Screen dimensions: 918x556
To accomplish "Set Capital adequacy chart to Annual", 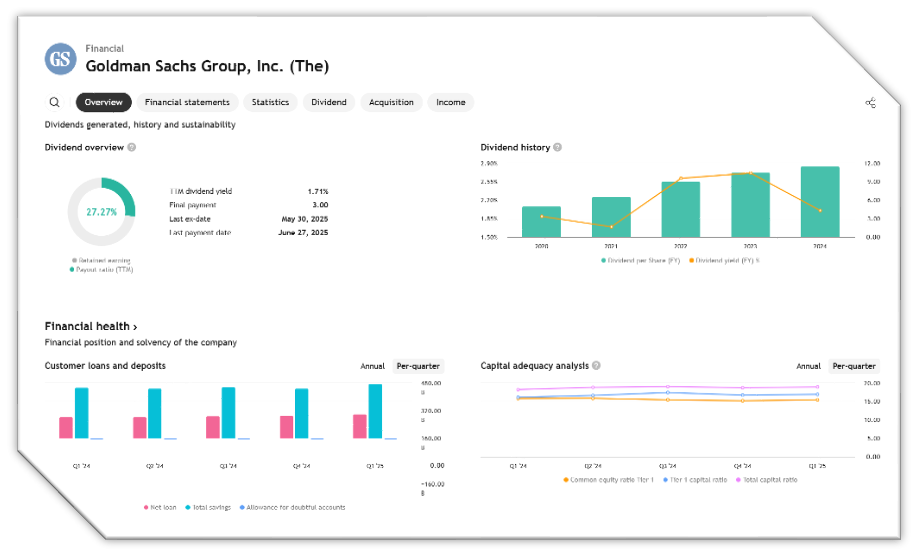I will [x=809, y=366].
